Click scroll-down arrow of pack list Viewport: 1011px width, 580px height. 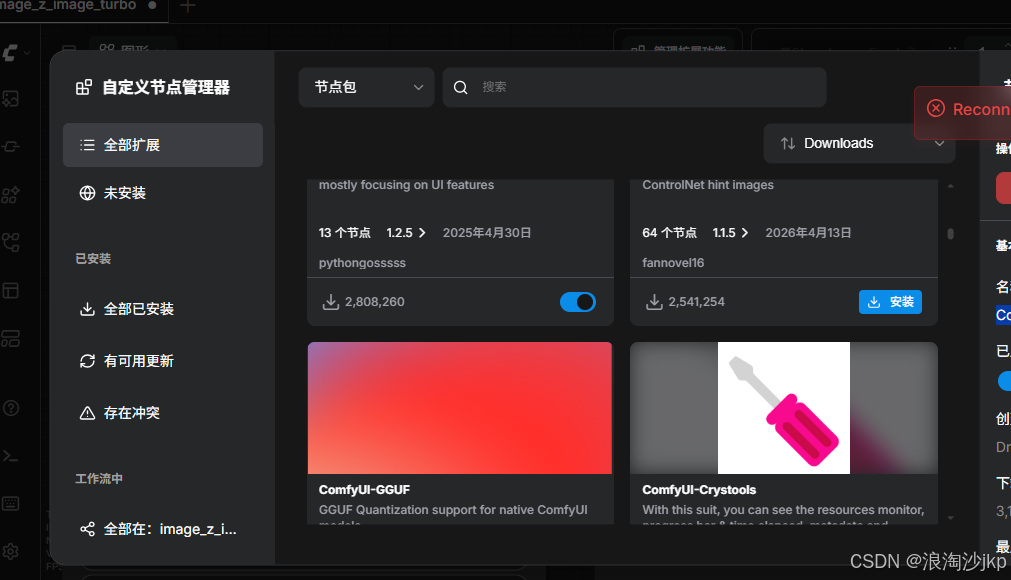(950, 517)
